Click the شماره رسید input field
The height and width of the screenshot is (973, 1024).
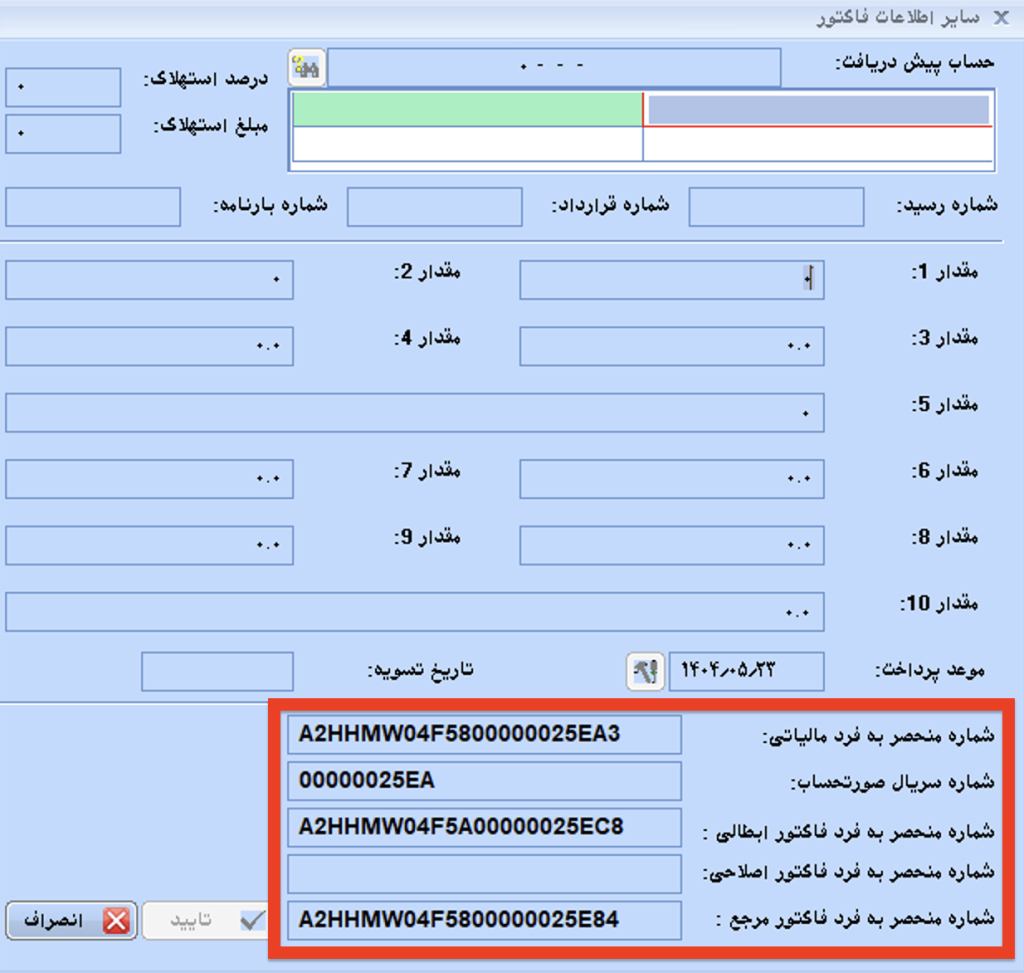pyautogui.click(x=776, y=207)
